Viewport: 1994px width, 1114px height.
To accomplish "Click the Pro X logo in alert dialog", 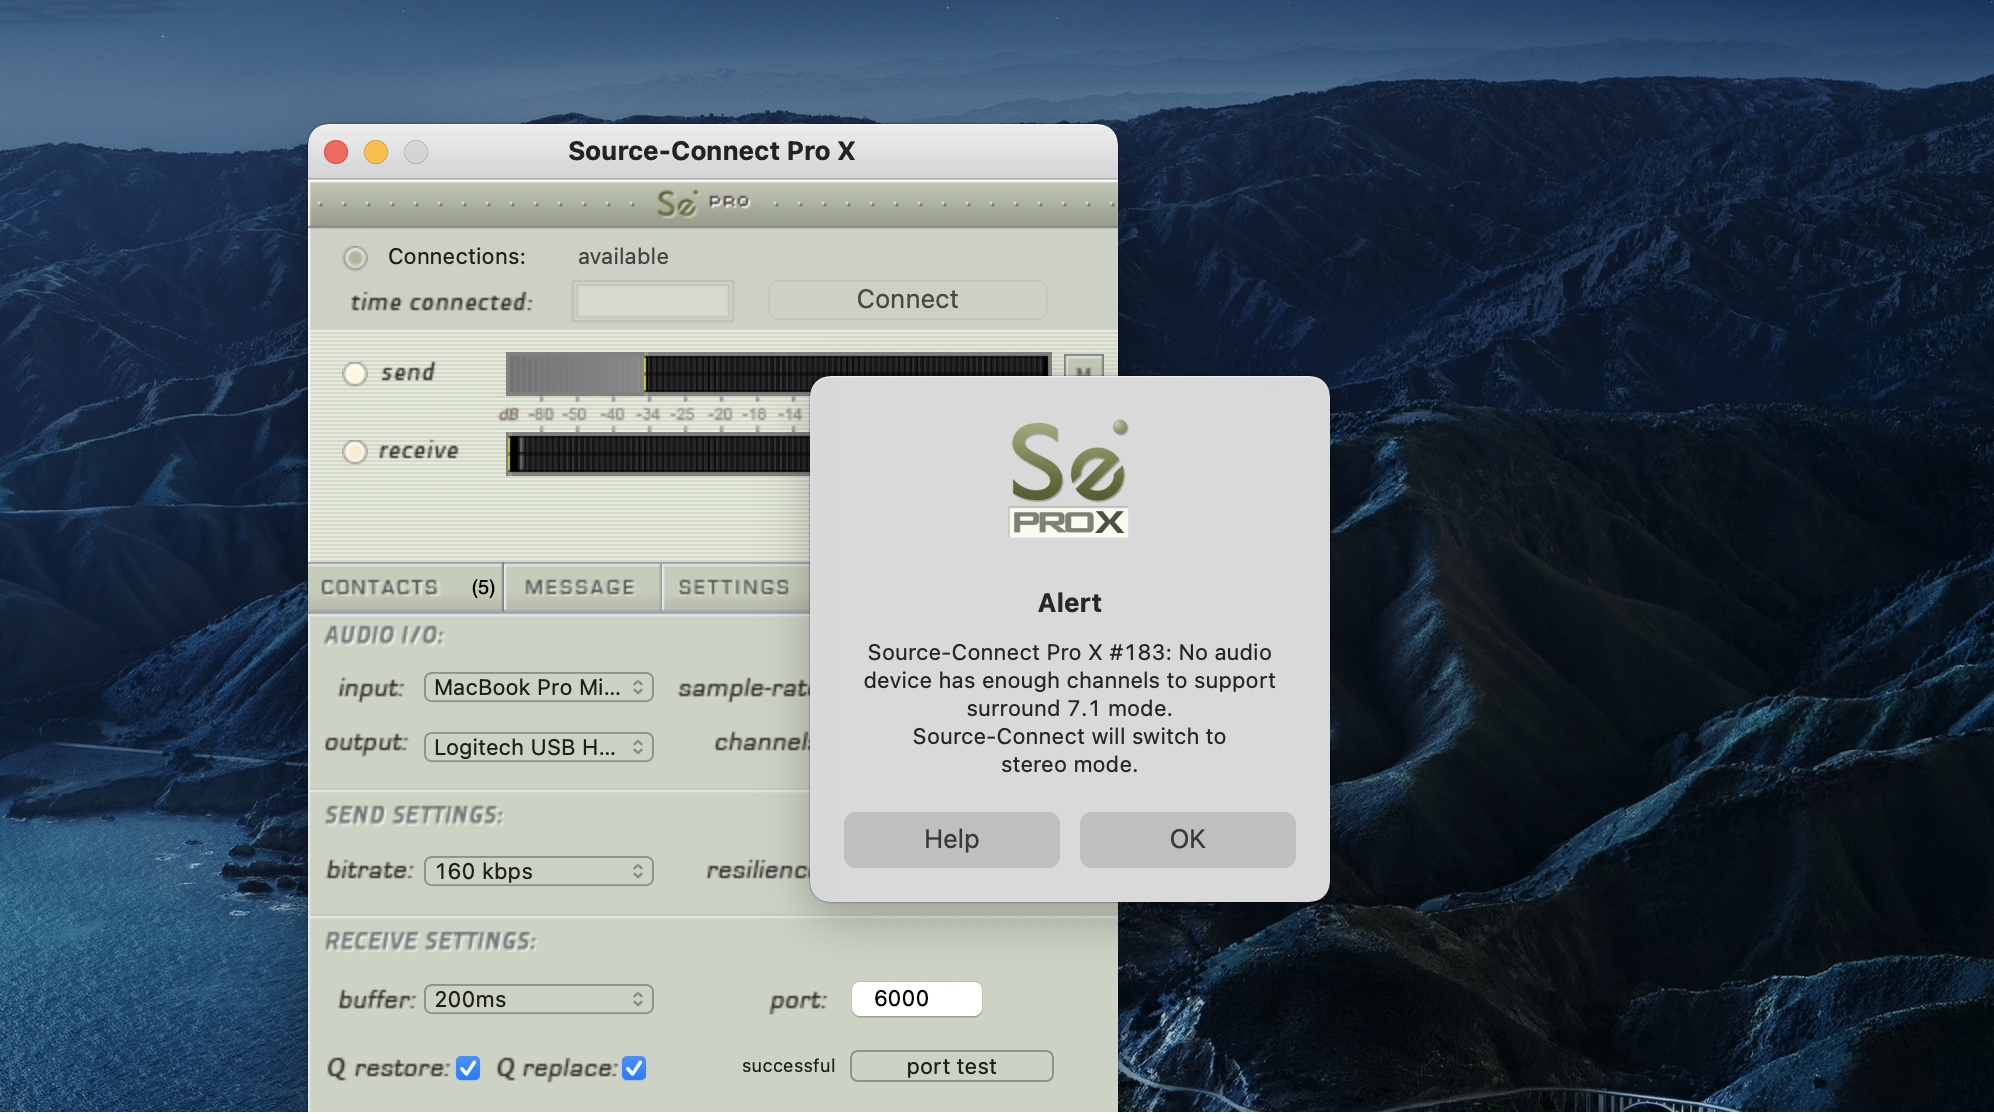I will tap(1068, 479).
